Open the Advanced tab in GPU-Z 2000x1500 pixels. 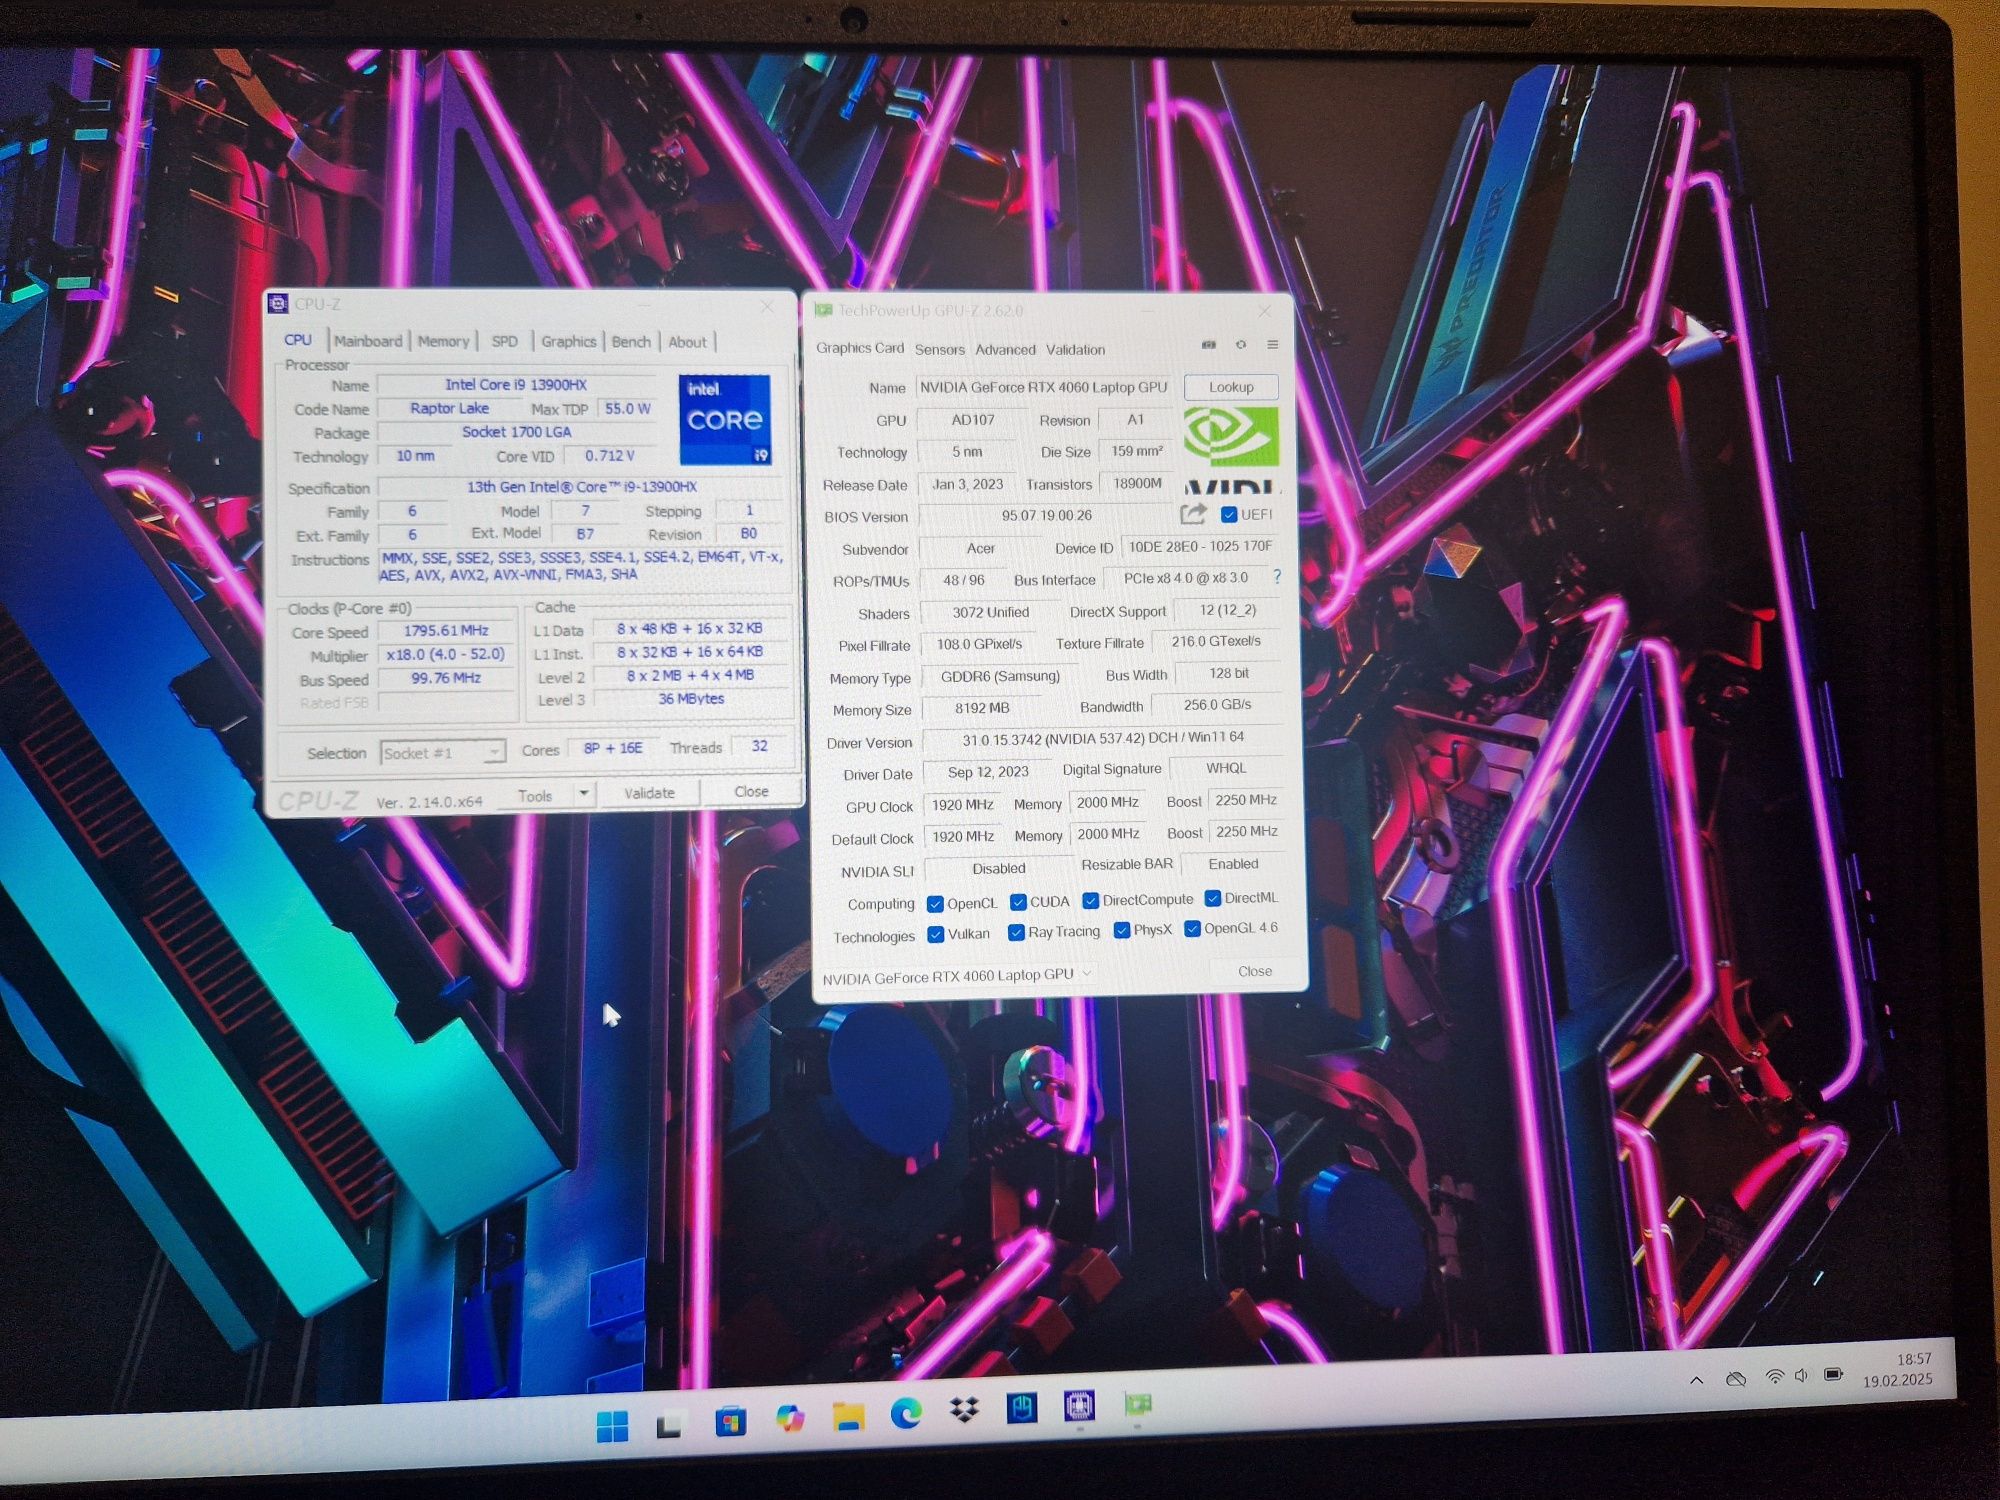tap(1005, 349)
